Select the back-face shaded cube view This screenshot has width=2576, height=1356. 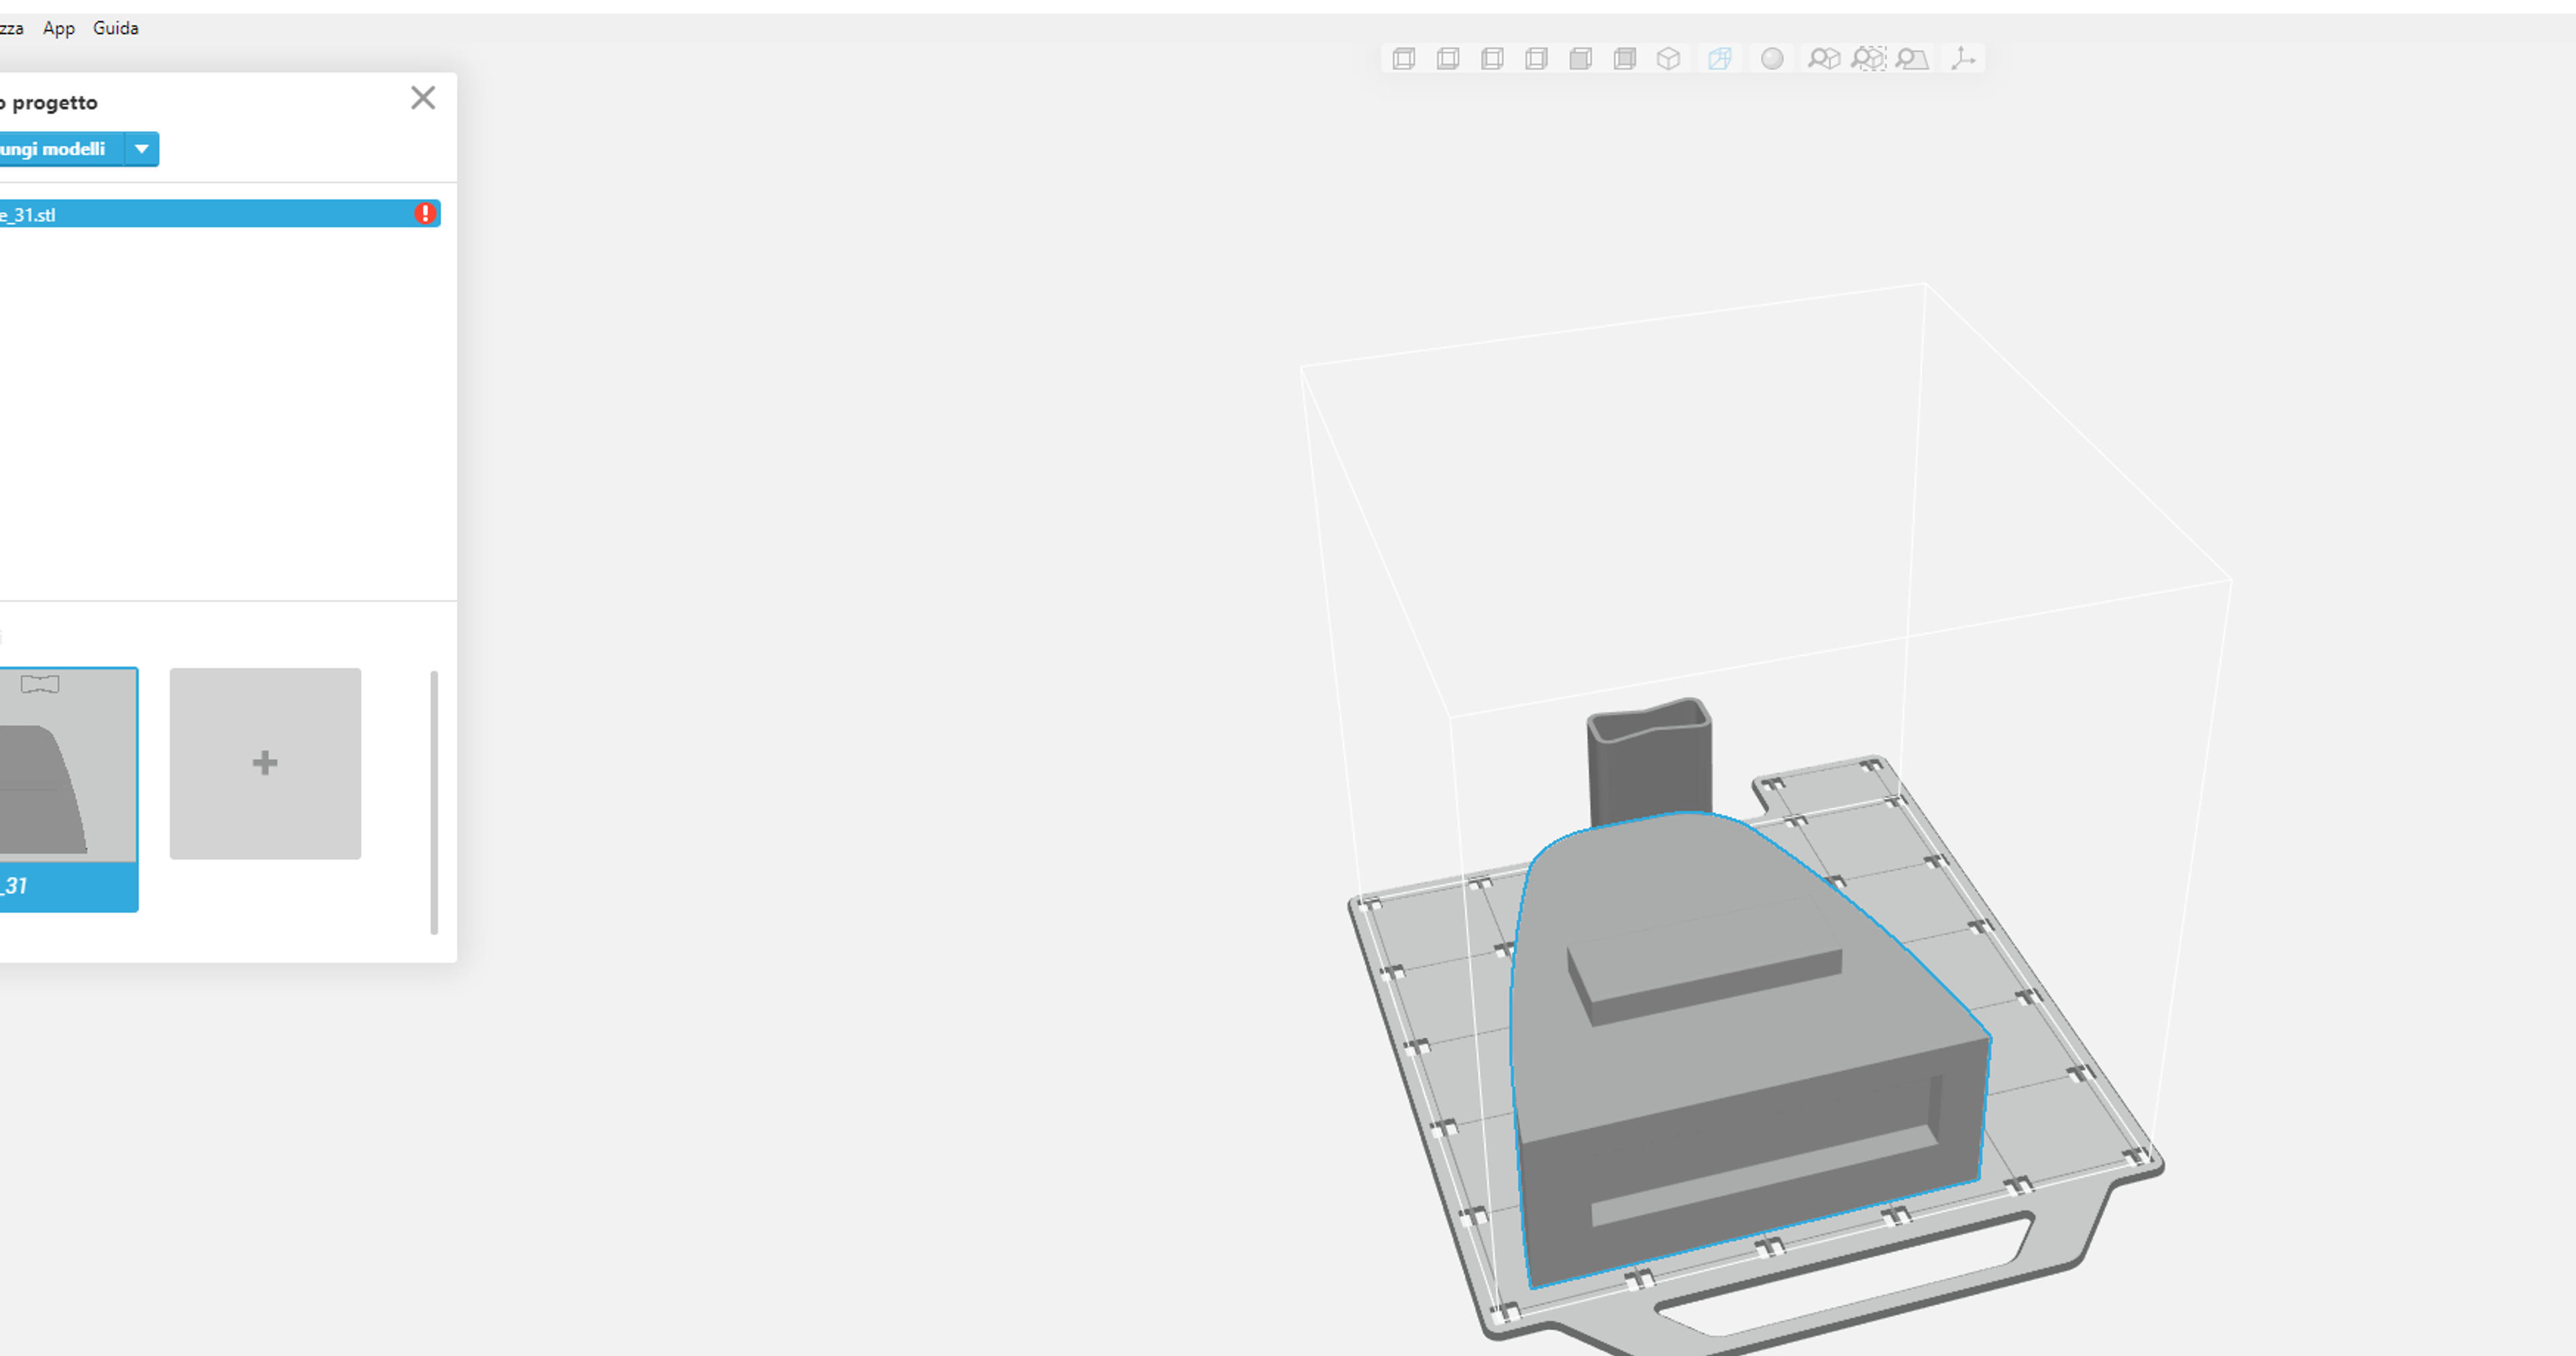coord(1624,59)
